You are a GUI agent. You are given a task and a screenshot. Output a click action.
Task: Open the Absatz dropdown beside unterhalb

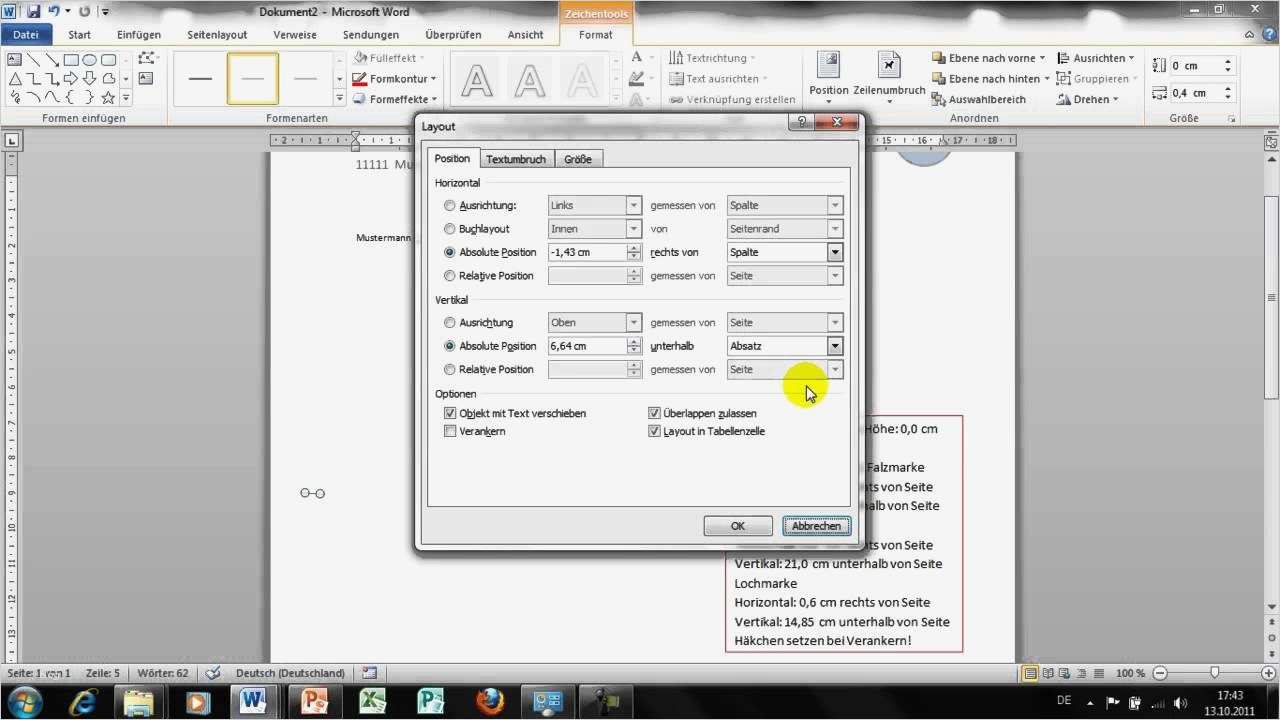click(x=835, y=345)
